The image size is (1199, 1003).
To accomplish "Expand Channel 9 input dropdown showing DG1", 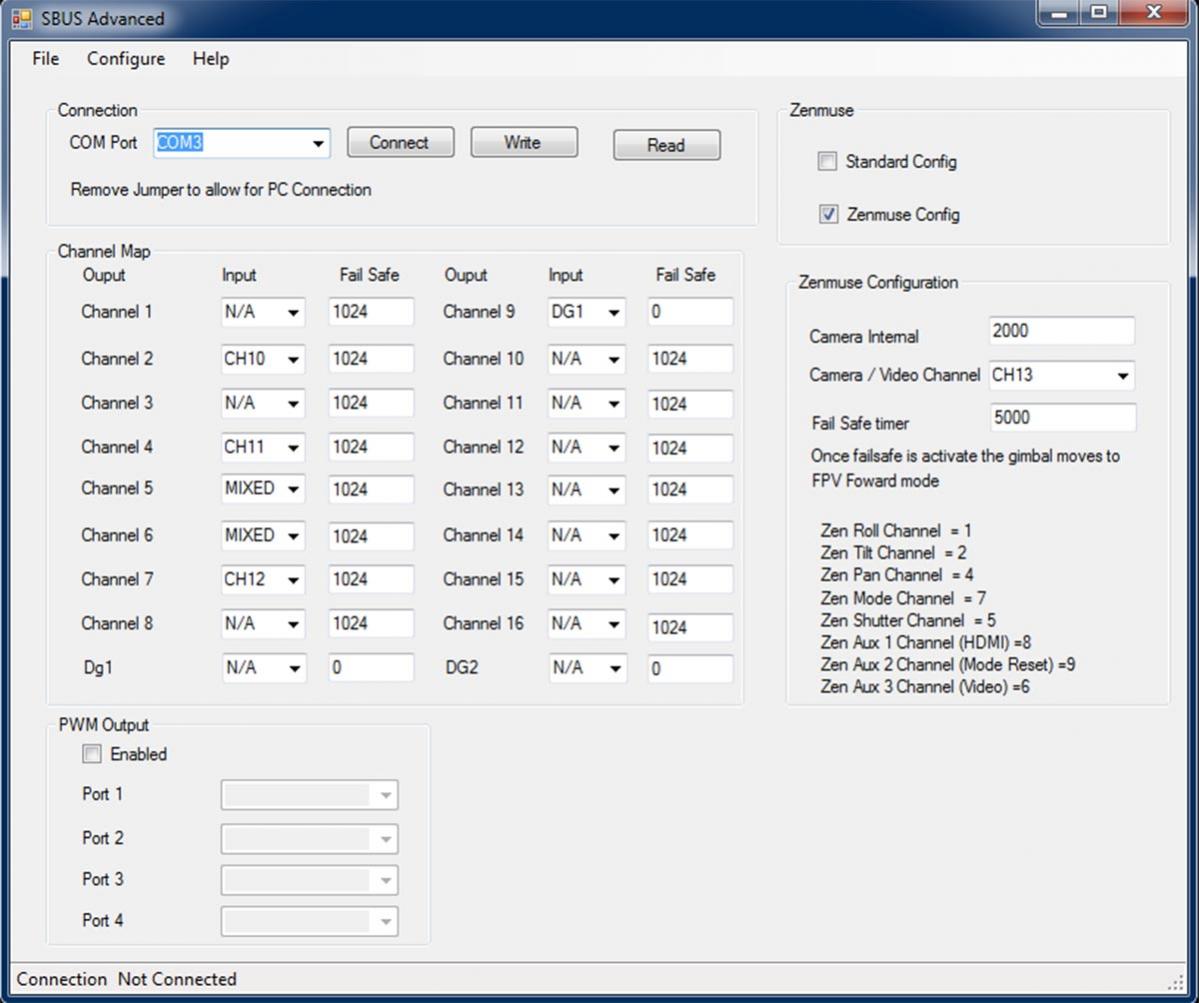I will (x=613, y=312).
